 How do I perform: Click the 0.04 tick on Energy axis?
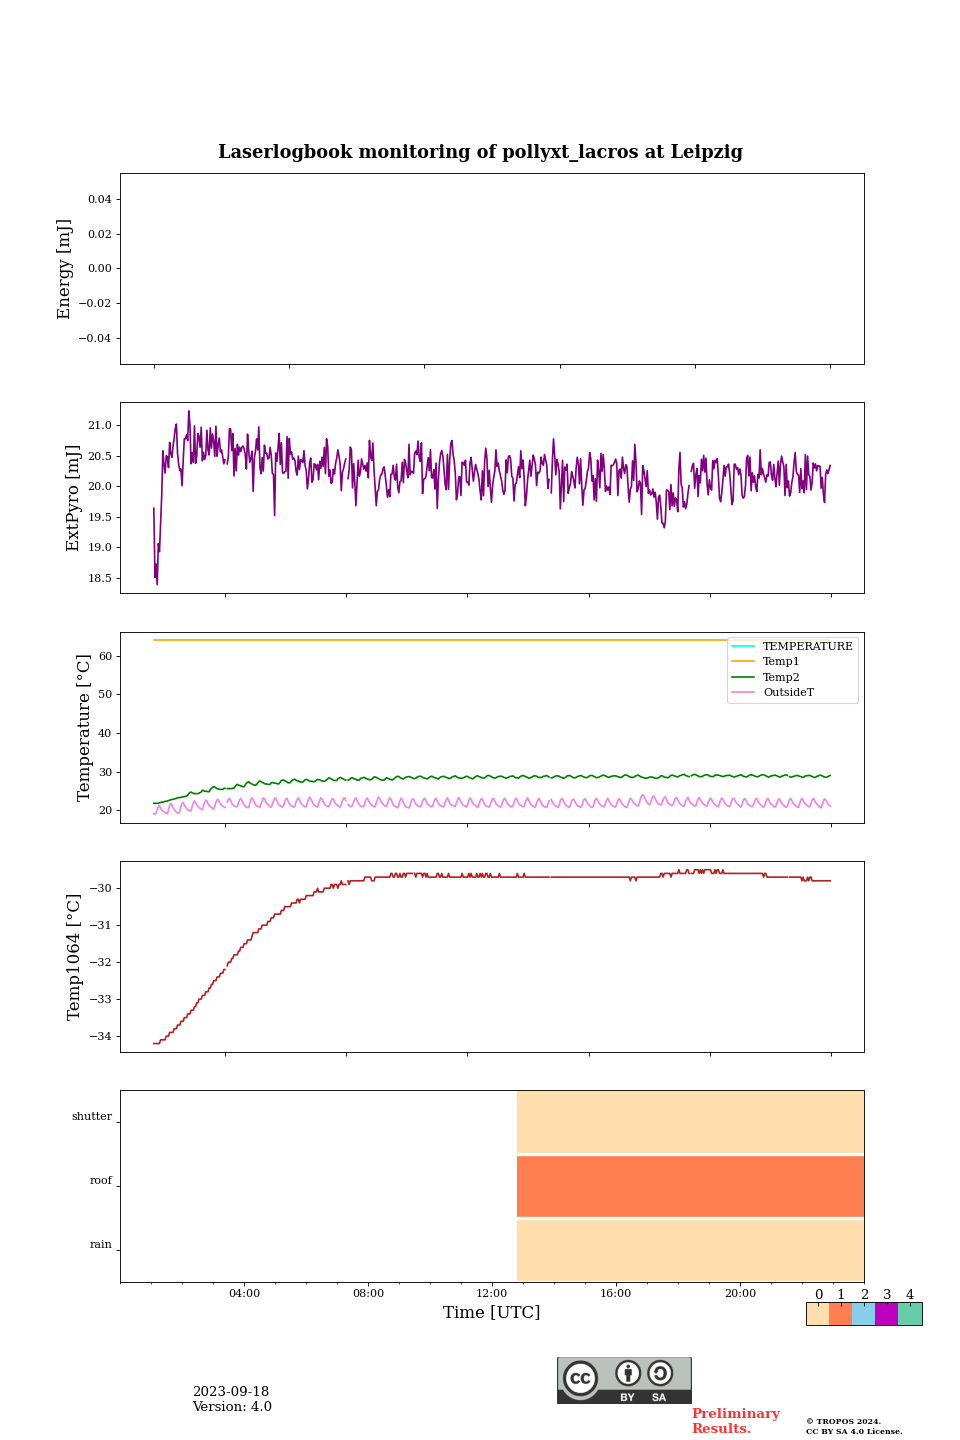tap(100, 200)
